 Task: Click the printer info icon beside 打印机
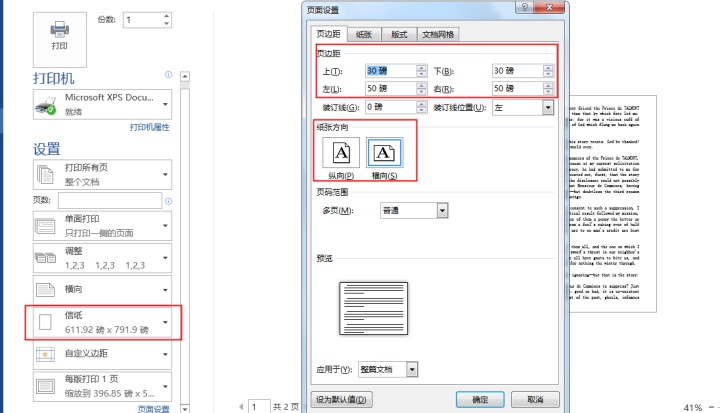click(169, 74)
